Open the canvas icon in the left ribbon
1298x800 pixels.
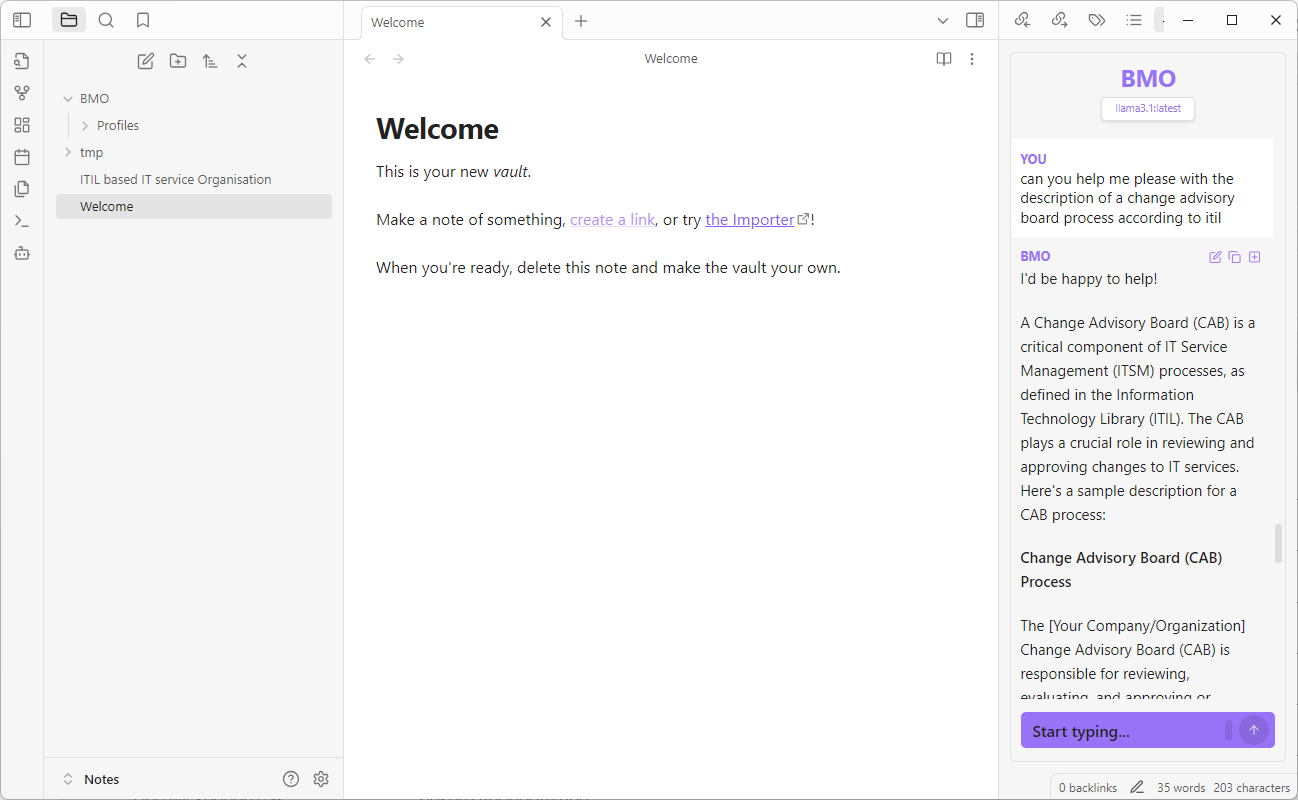22,125
